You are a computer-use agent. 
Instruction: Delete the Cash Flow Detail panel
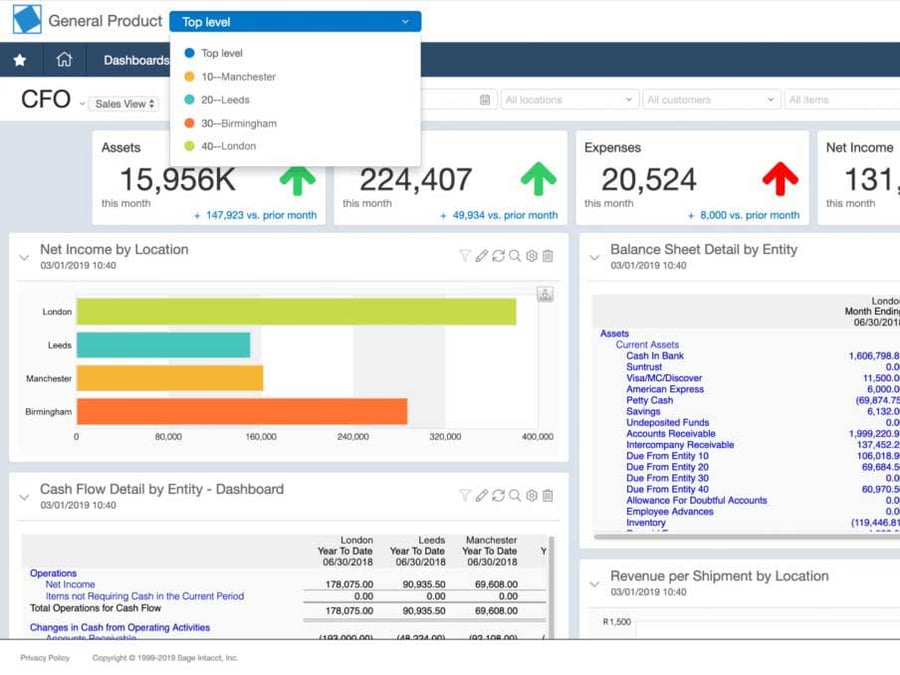(548, 495)
